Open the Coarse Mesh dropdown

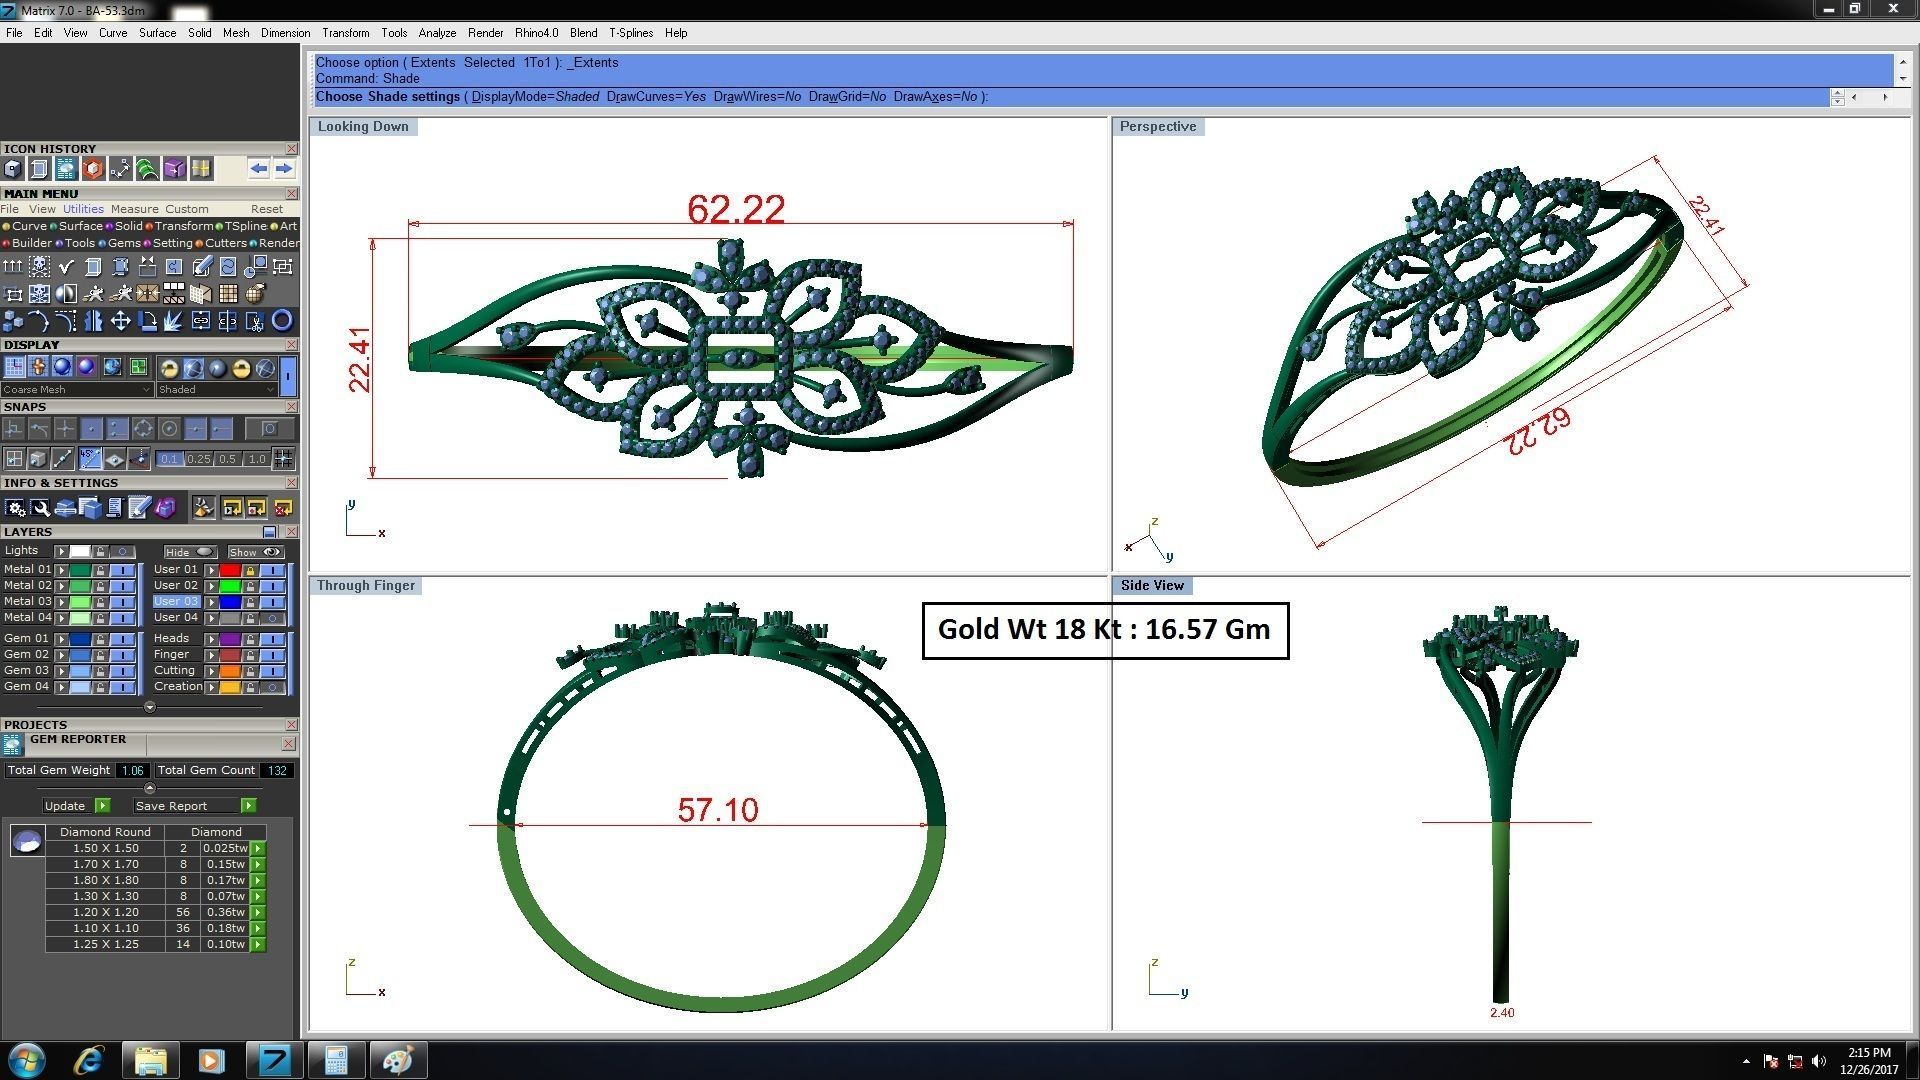77,389
